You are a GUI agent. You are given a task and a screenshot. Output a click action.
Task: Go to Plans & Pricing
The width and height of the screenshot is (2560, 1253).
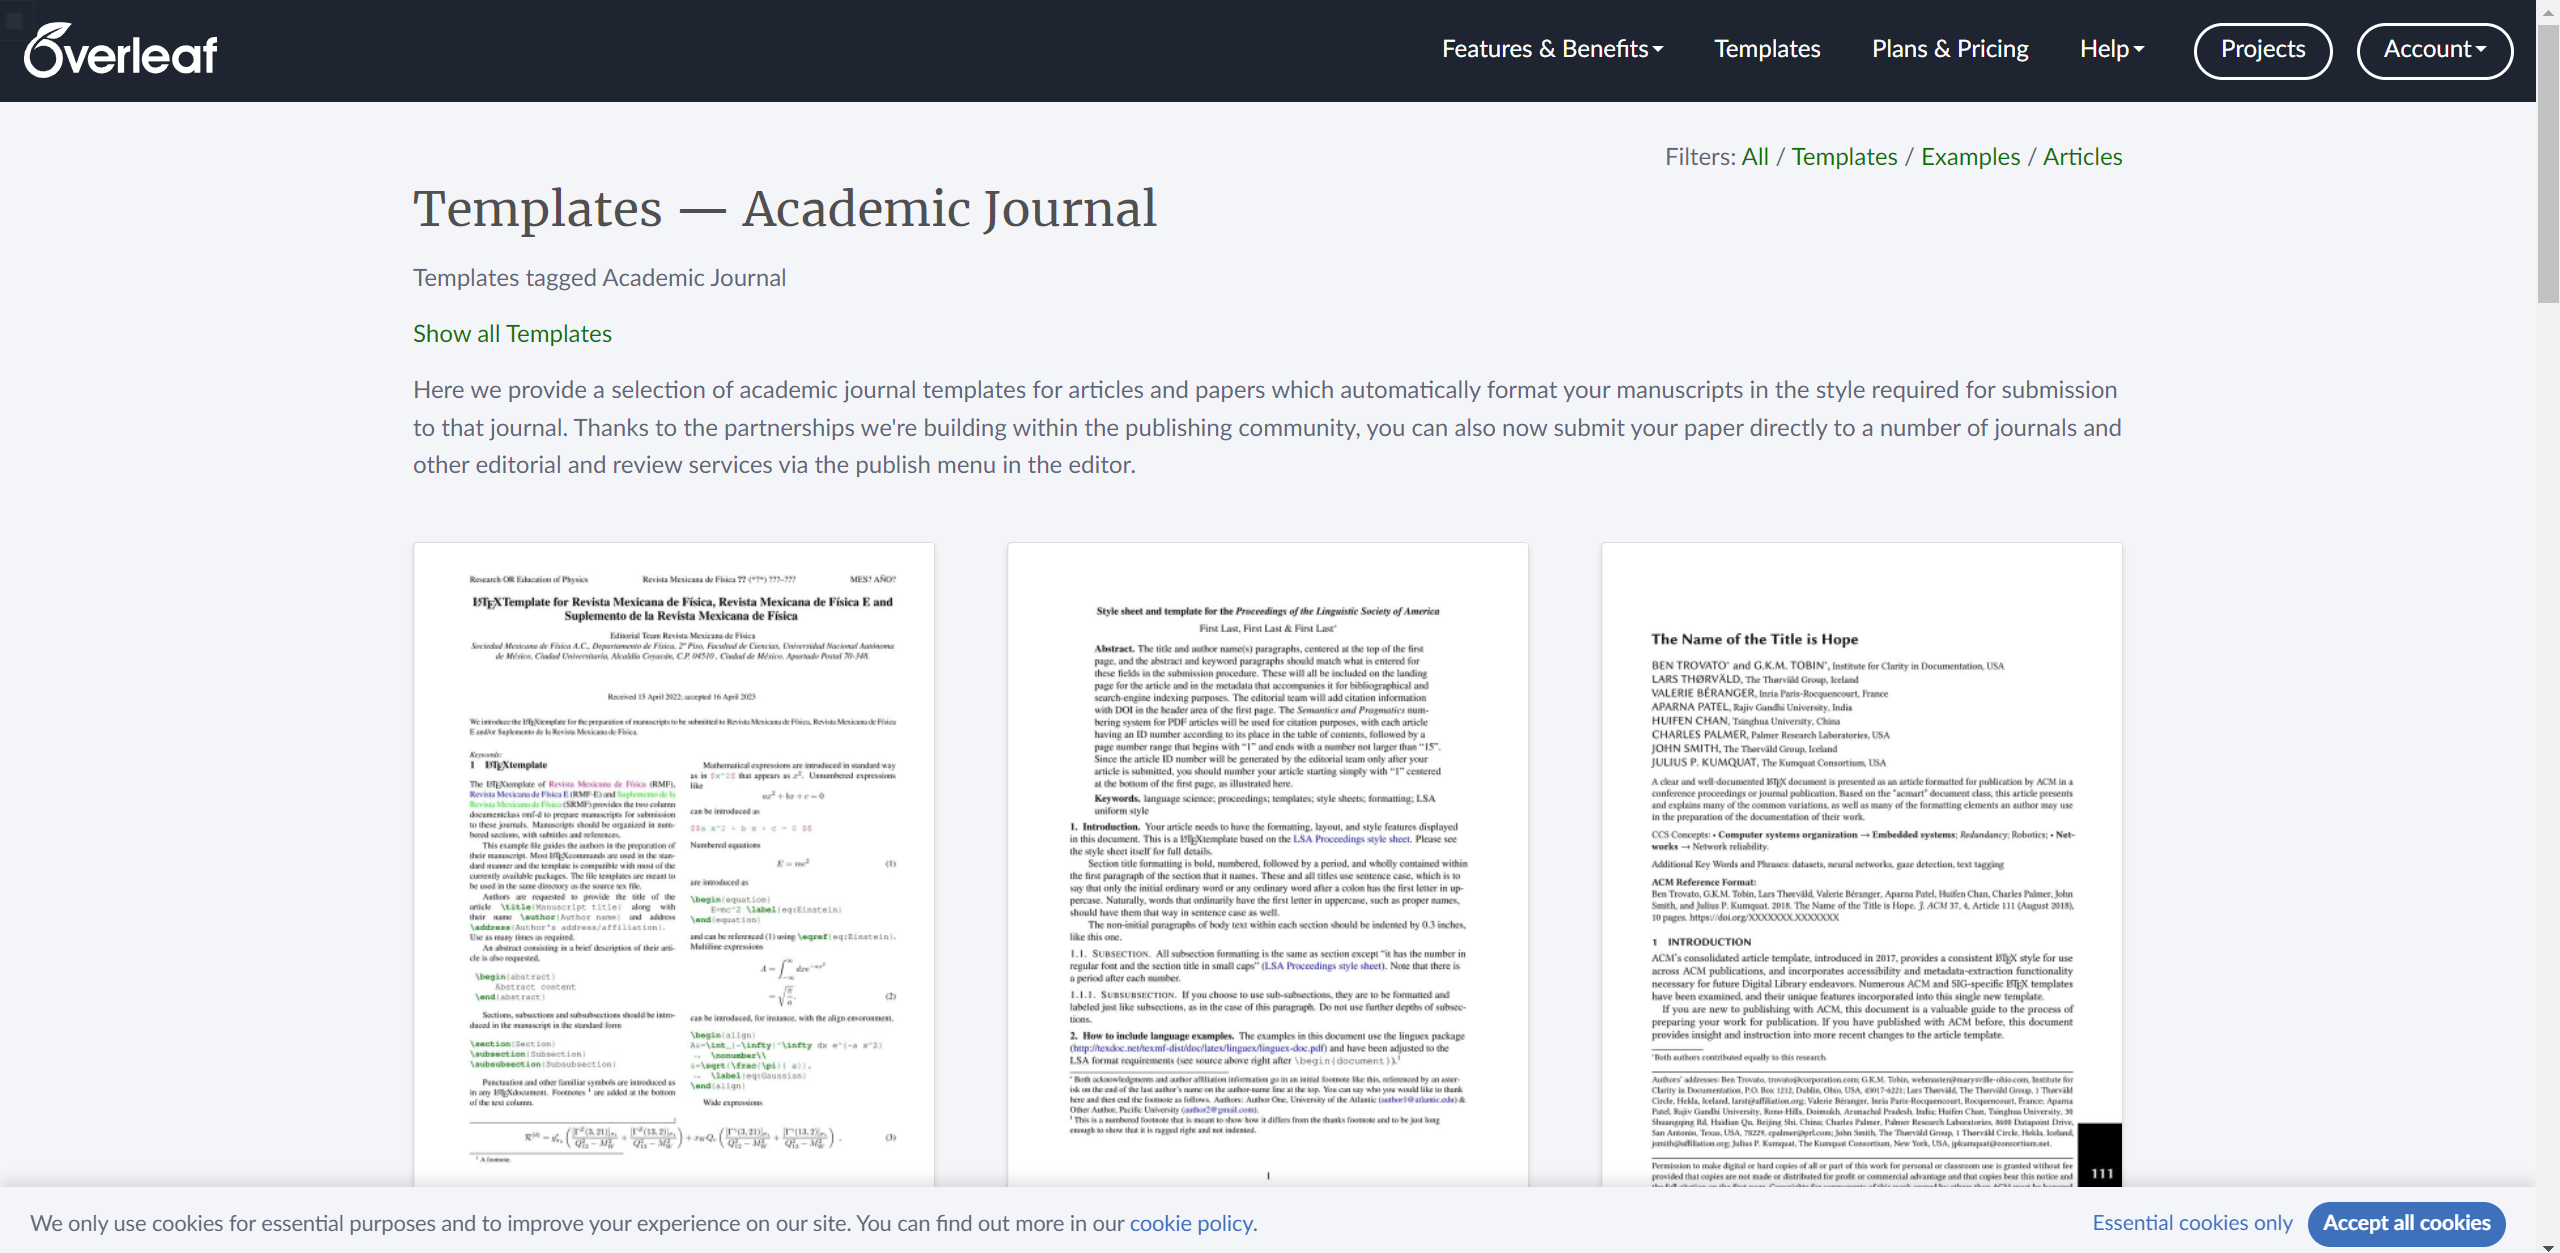pos(1949,49)
